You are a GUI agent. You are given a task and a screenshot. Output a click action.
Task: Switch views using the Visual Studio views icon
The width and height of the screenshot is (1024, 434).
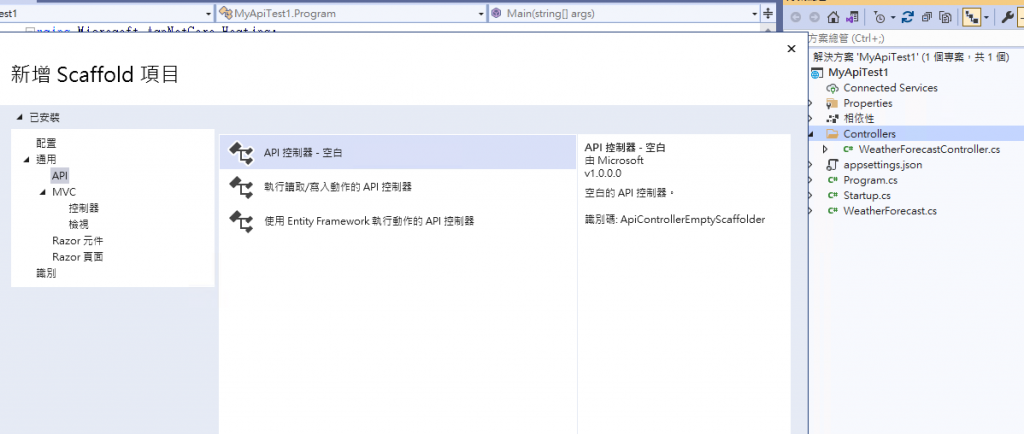point(852,18)
